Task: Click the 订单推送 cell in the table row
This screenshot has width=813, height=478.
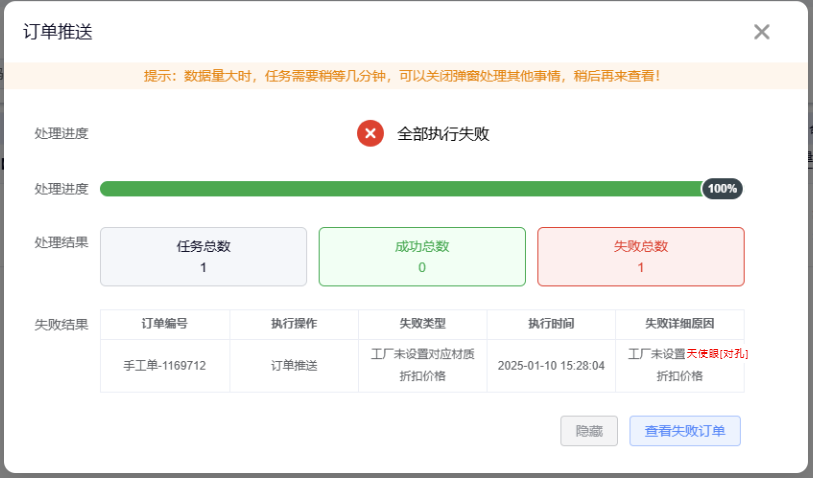Action: pos(294,366)
